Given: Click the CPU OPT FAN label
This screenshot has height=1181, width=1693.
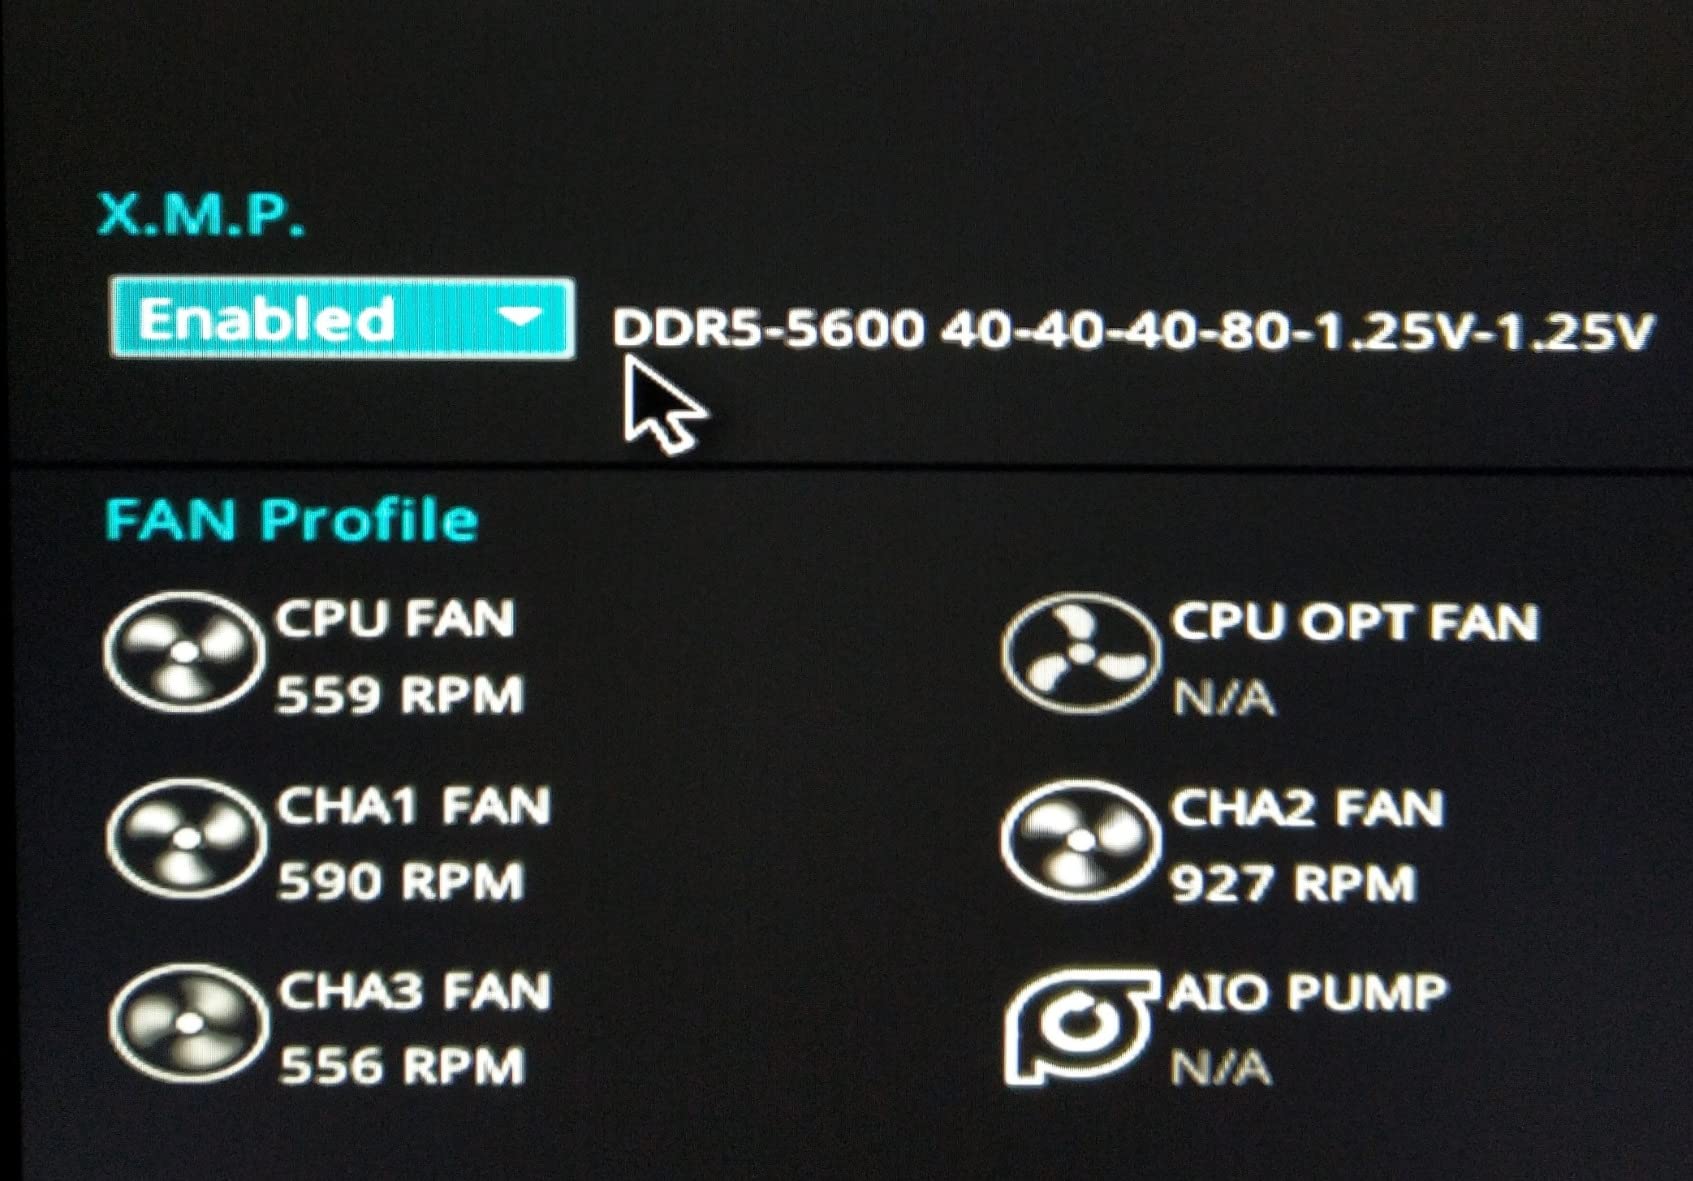Looking at the screenshot, I should (1355, 622).
